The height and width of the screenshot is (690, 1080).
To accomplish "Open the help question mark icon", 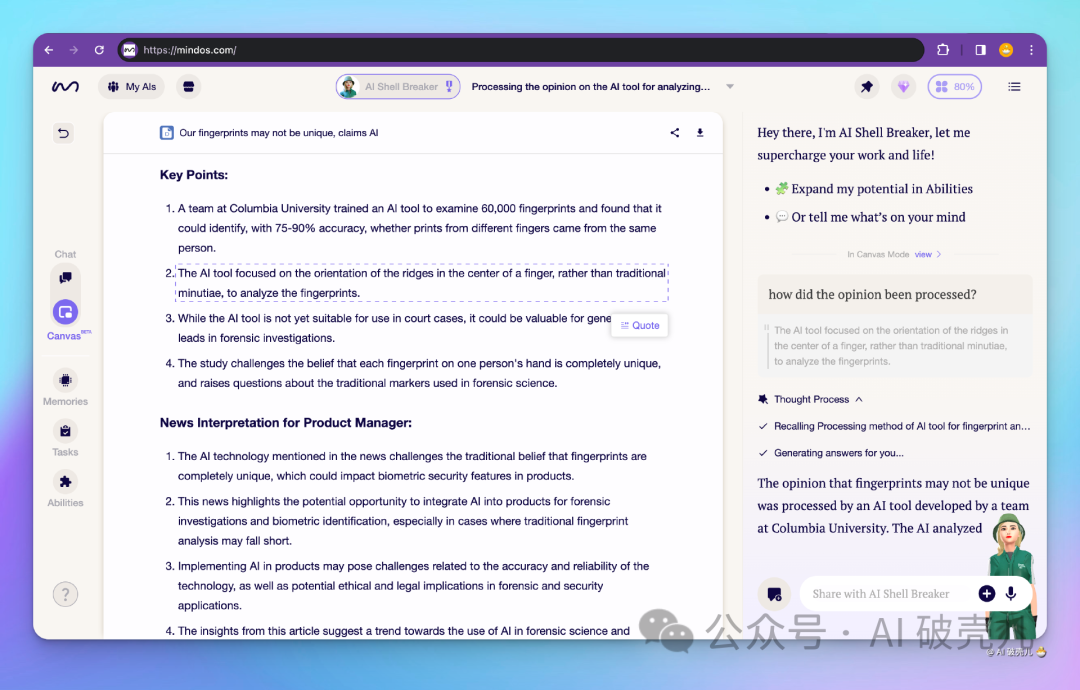I will pos(65,594).
